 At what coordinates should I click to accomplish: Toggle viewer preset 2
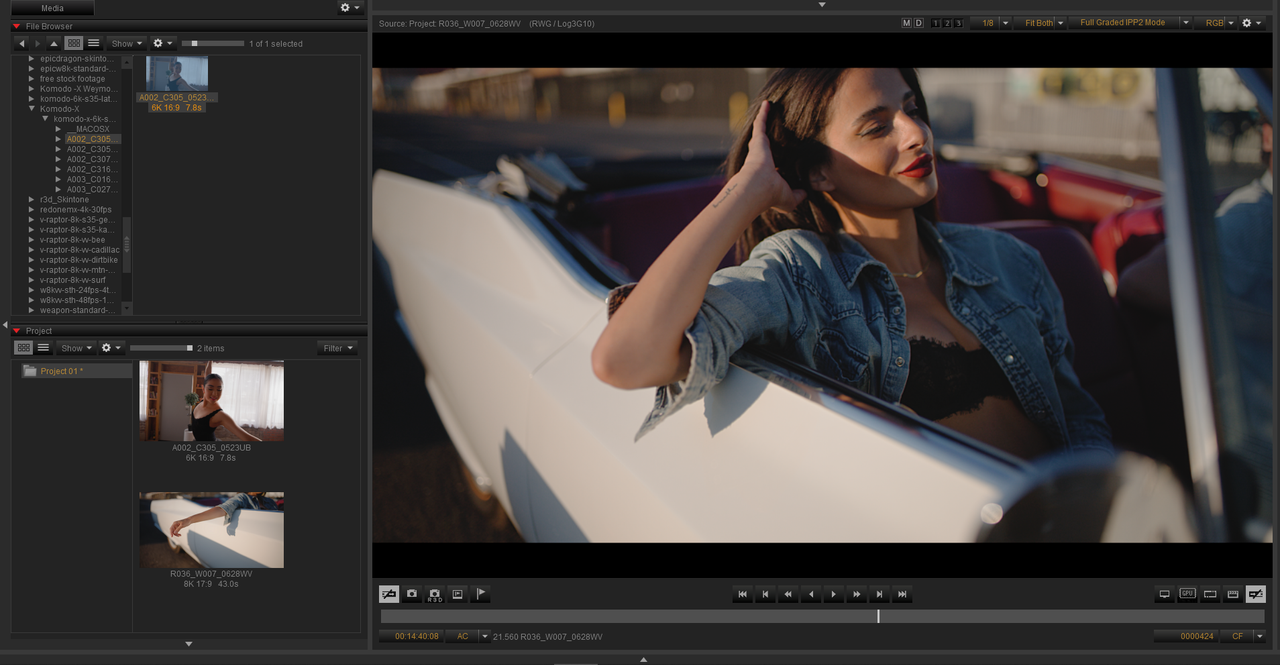click(x=947, y=23)
